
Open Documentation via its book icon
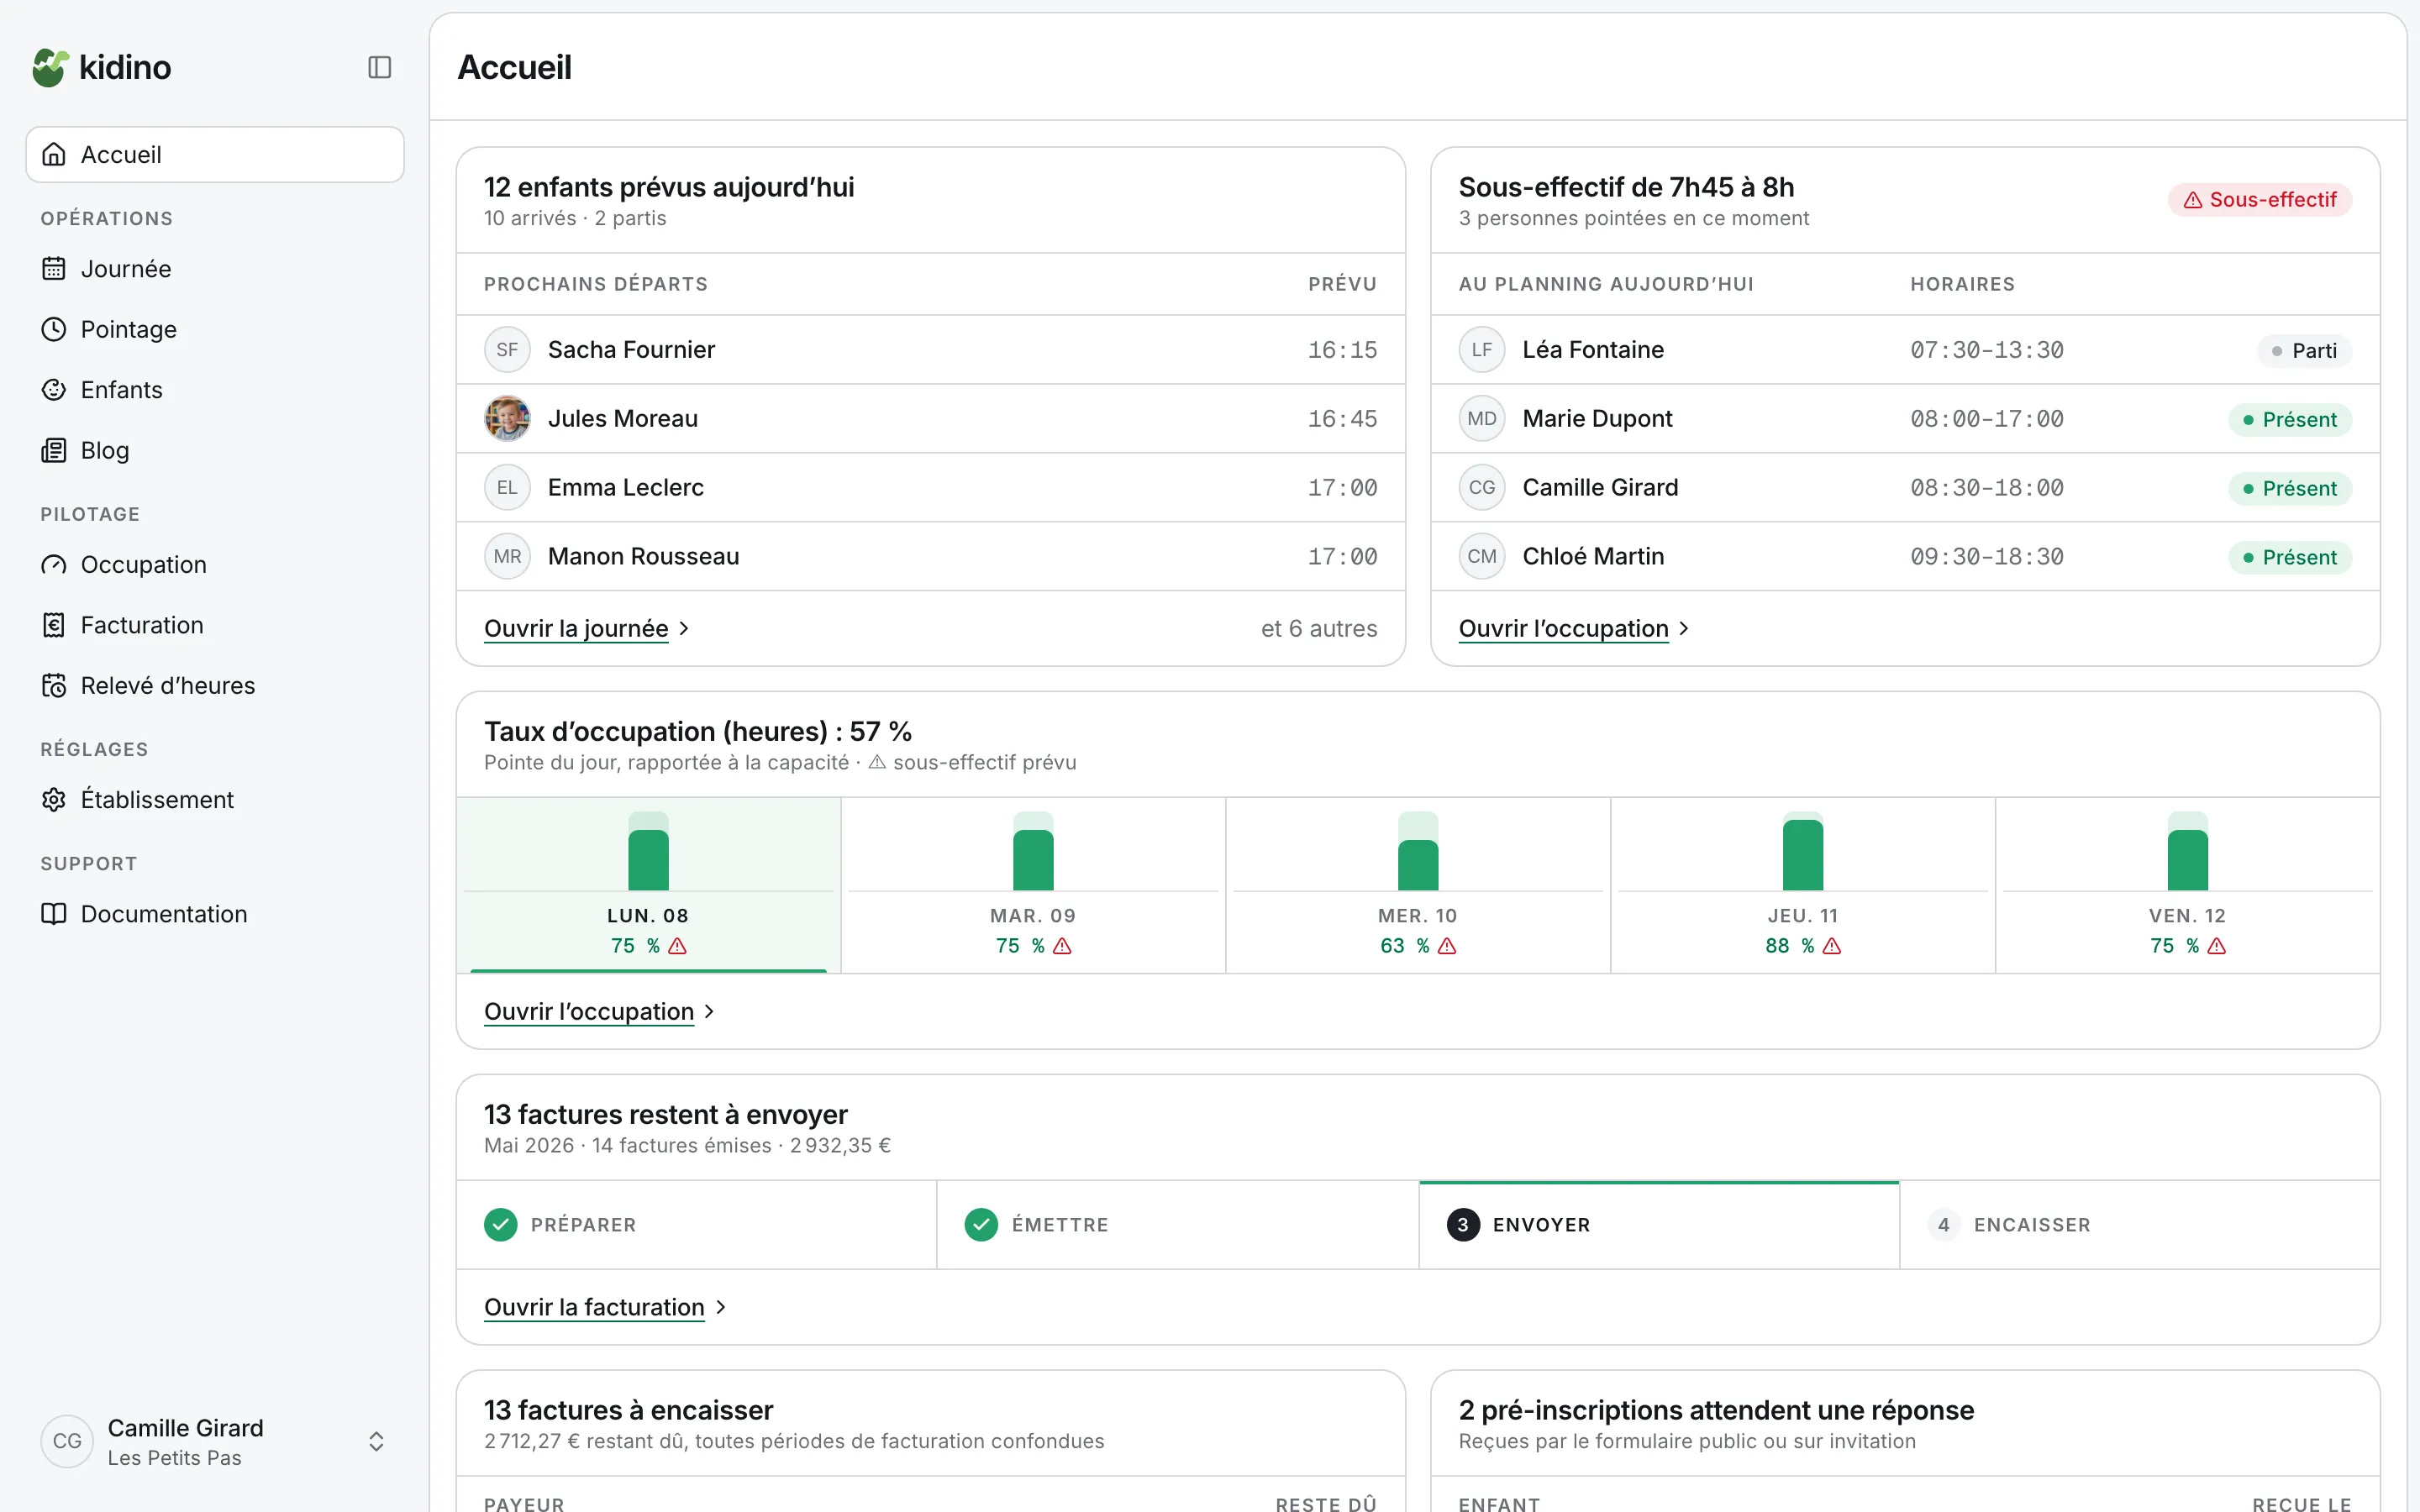(x=54, y=914)
